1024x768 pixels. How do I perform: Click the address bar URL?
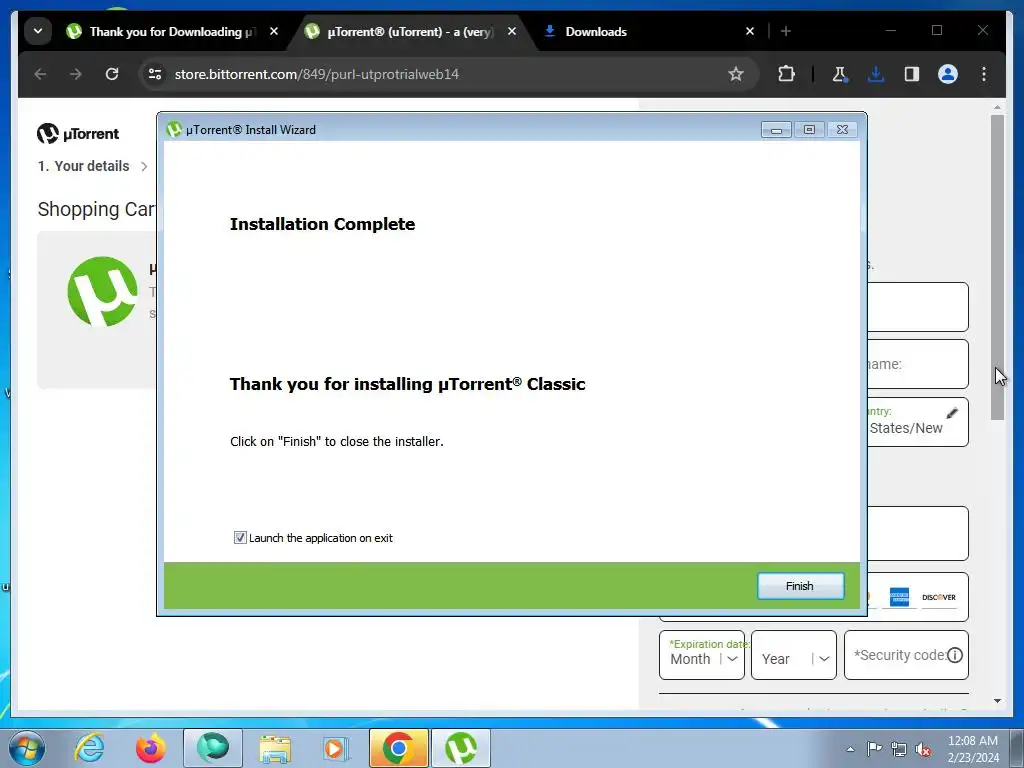click(x=317, y=74)
